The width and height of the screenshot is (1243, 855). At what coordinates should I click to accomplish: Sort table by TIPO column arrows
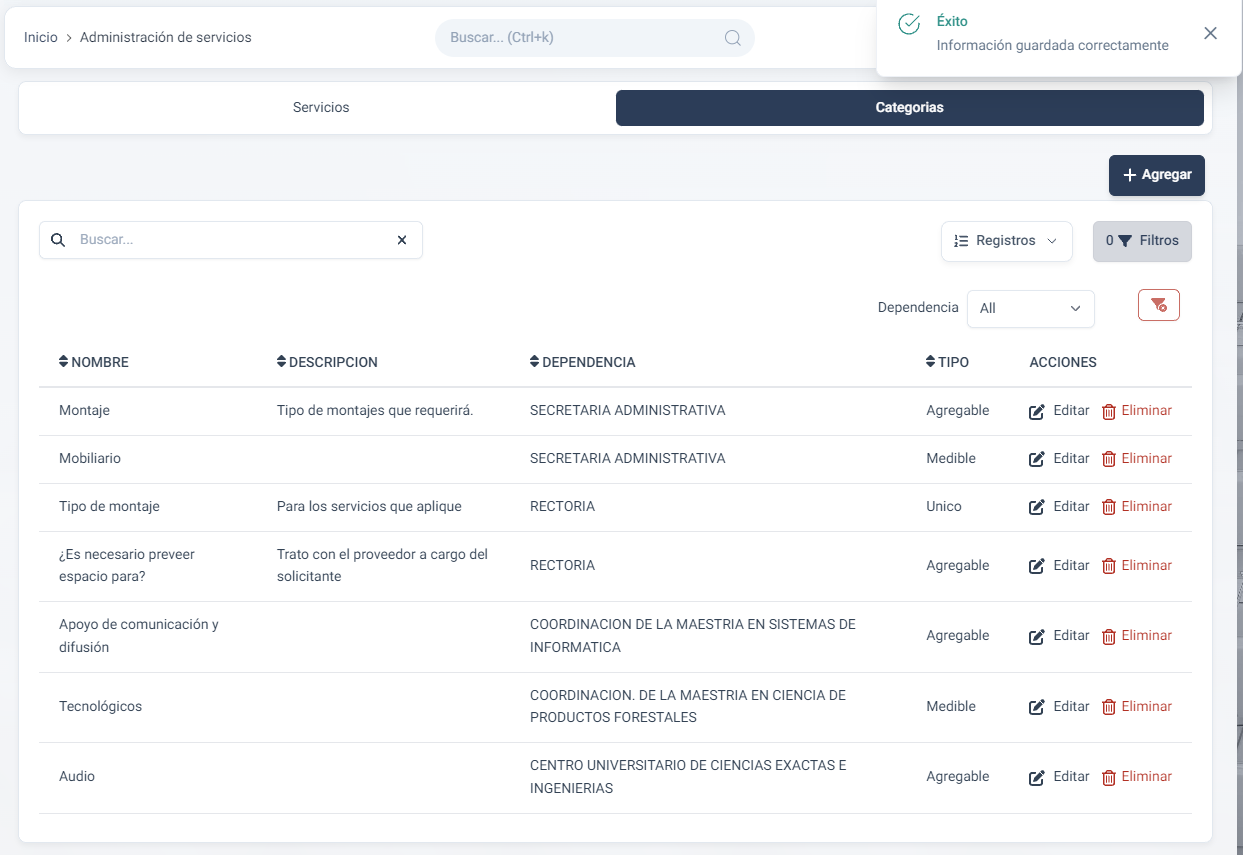[x=931, y=362]
